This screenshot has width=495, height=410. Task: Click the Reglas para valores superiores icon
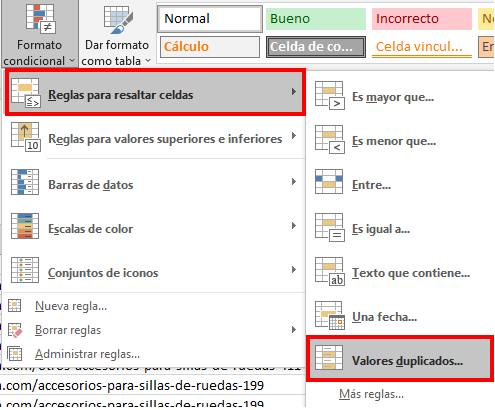pyautogui.click(x=25, y=137)
